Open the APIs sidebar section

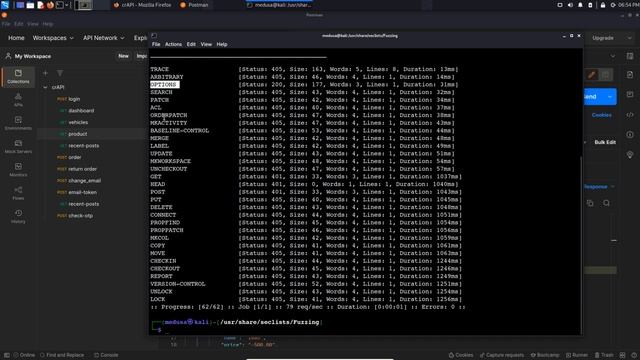[18, 99]
